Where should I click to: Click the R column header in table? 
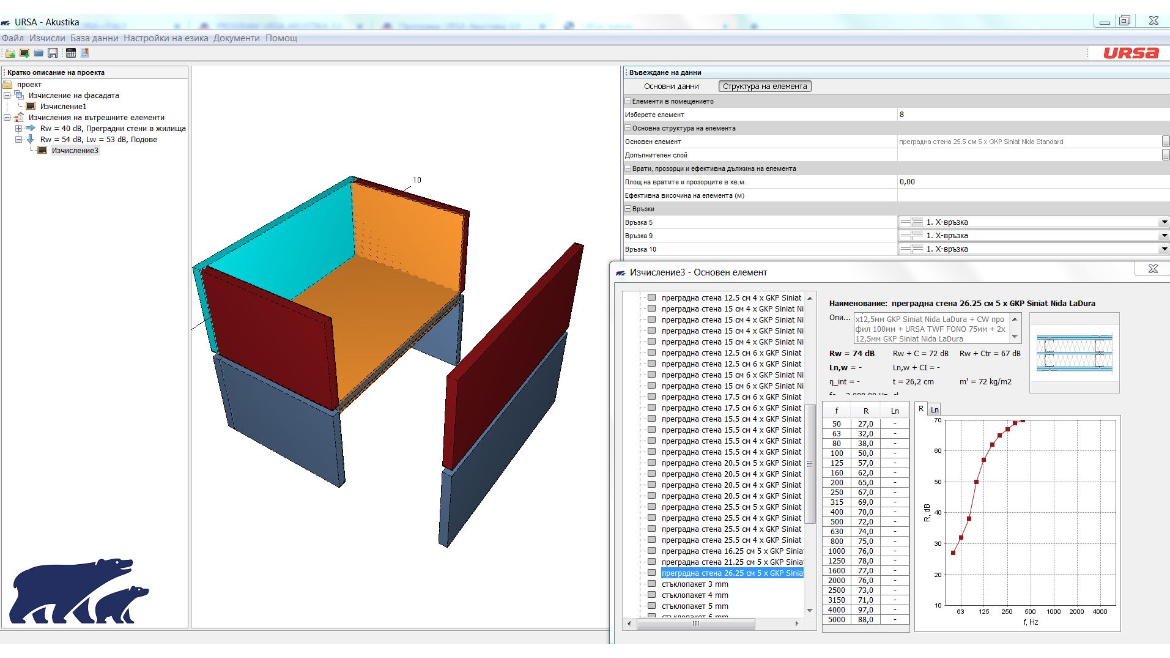866,411
